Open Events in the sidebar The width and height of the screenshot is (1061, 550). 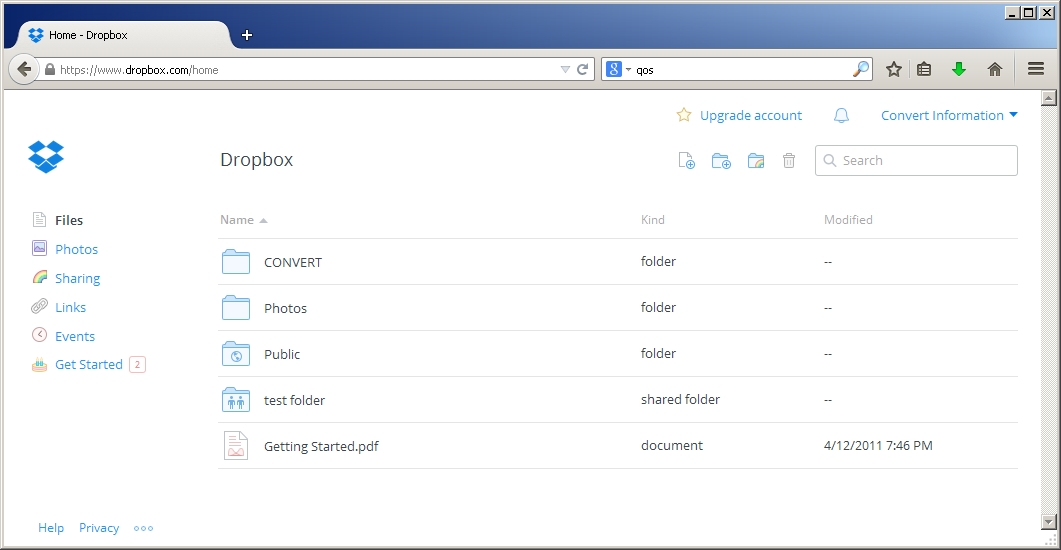tap(75, 337)
